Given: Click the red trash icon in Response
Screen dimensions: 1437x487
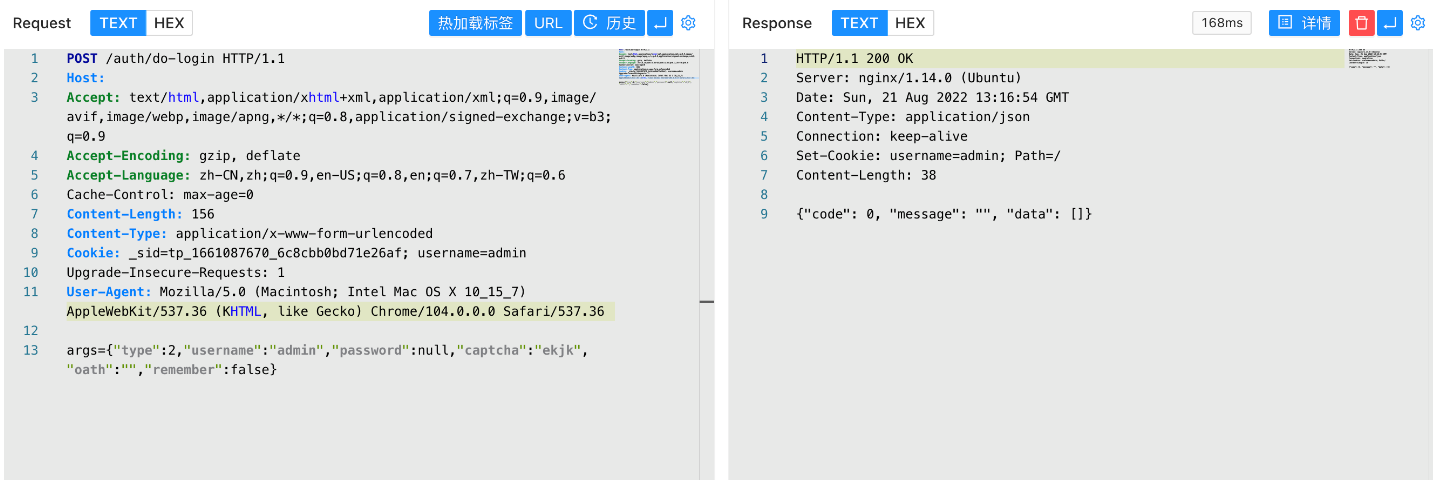Looking at the screenshot, I should pos(1361,23).
